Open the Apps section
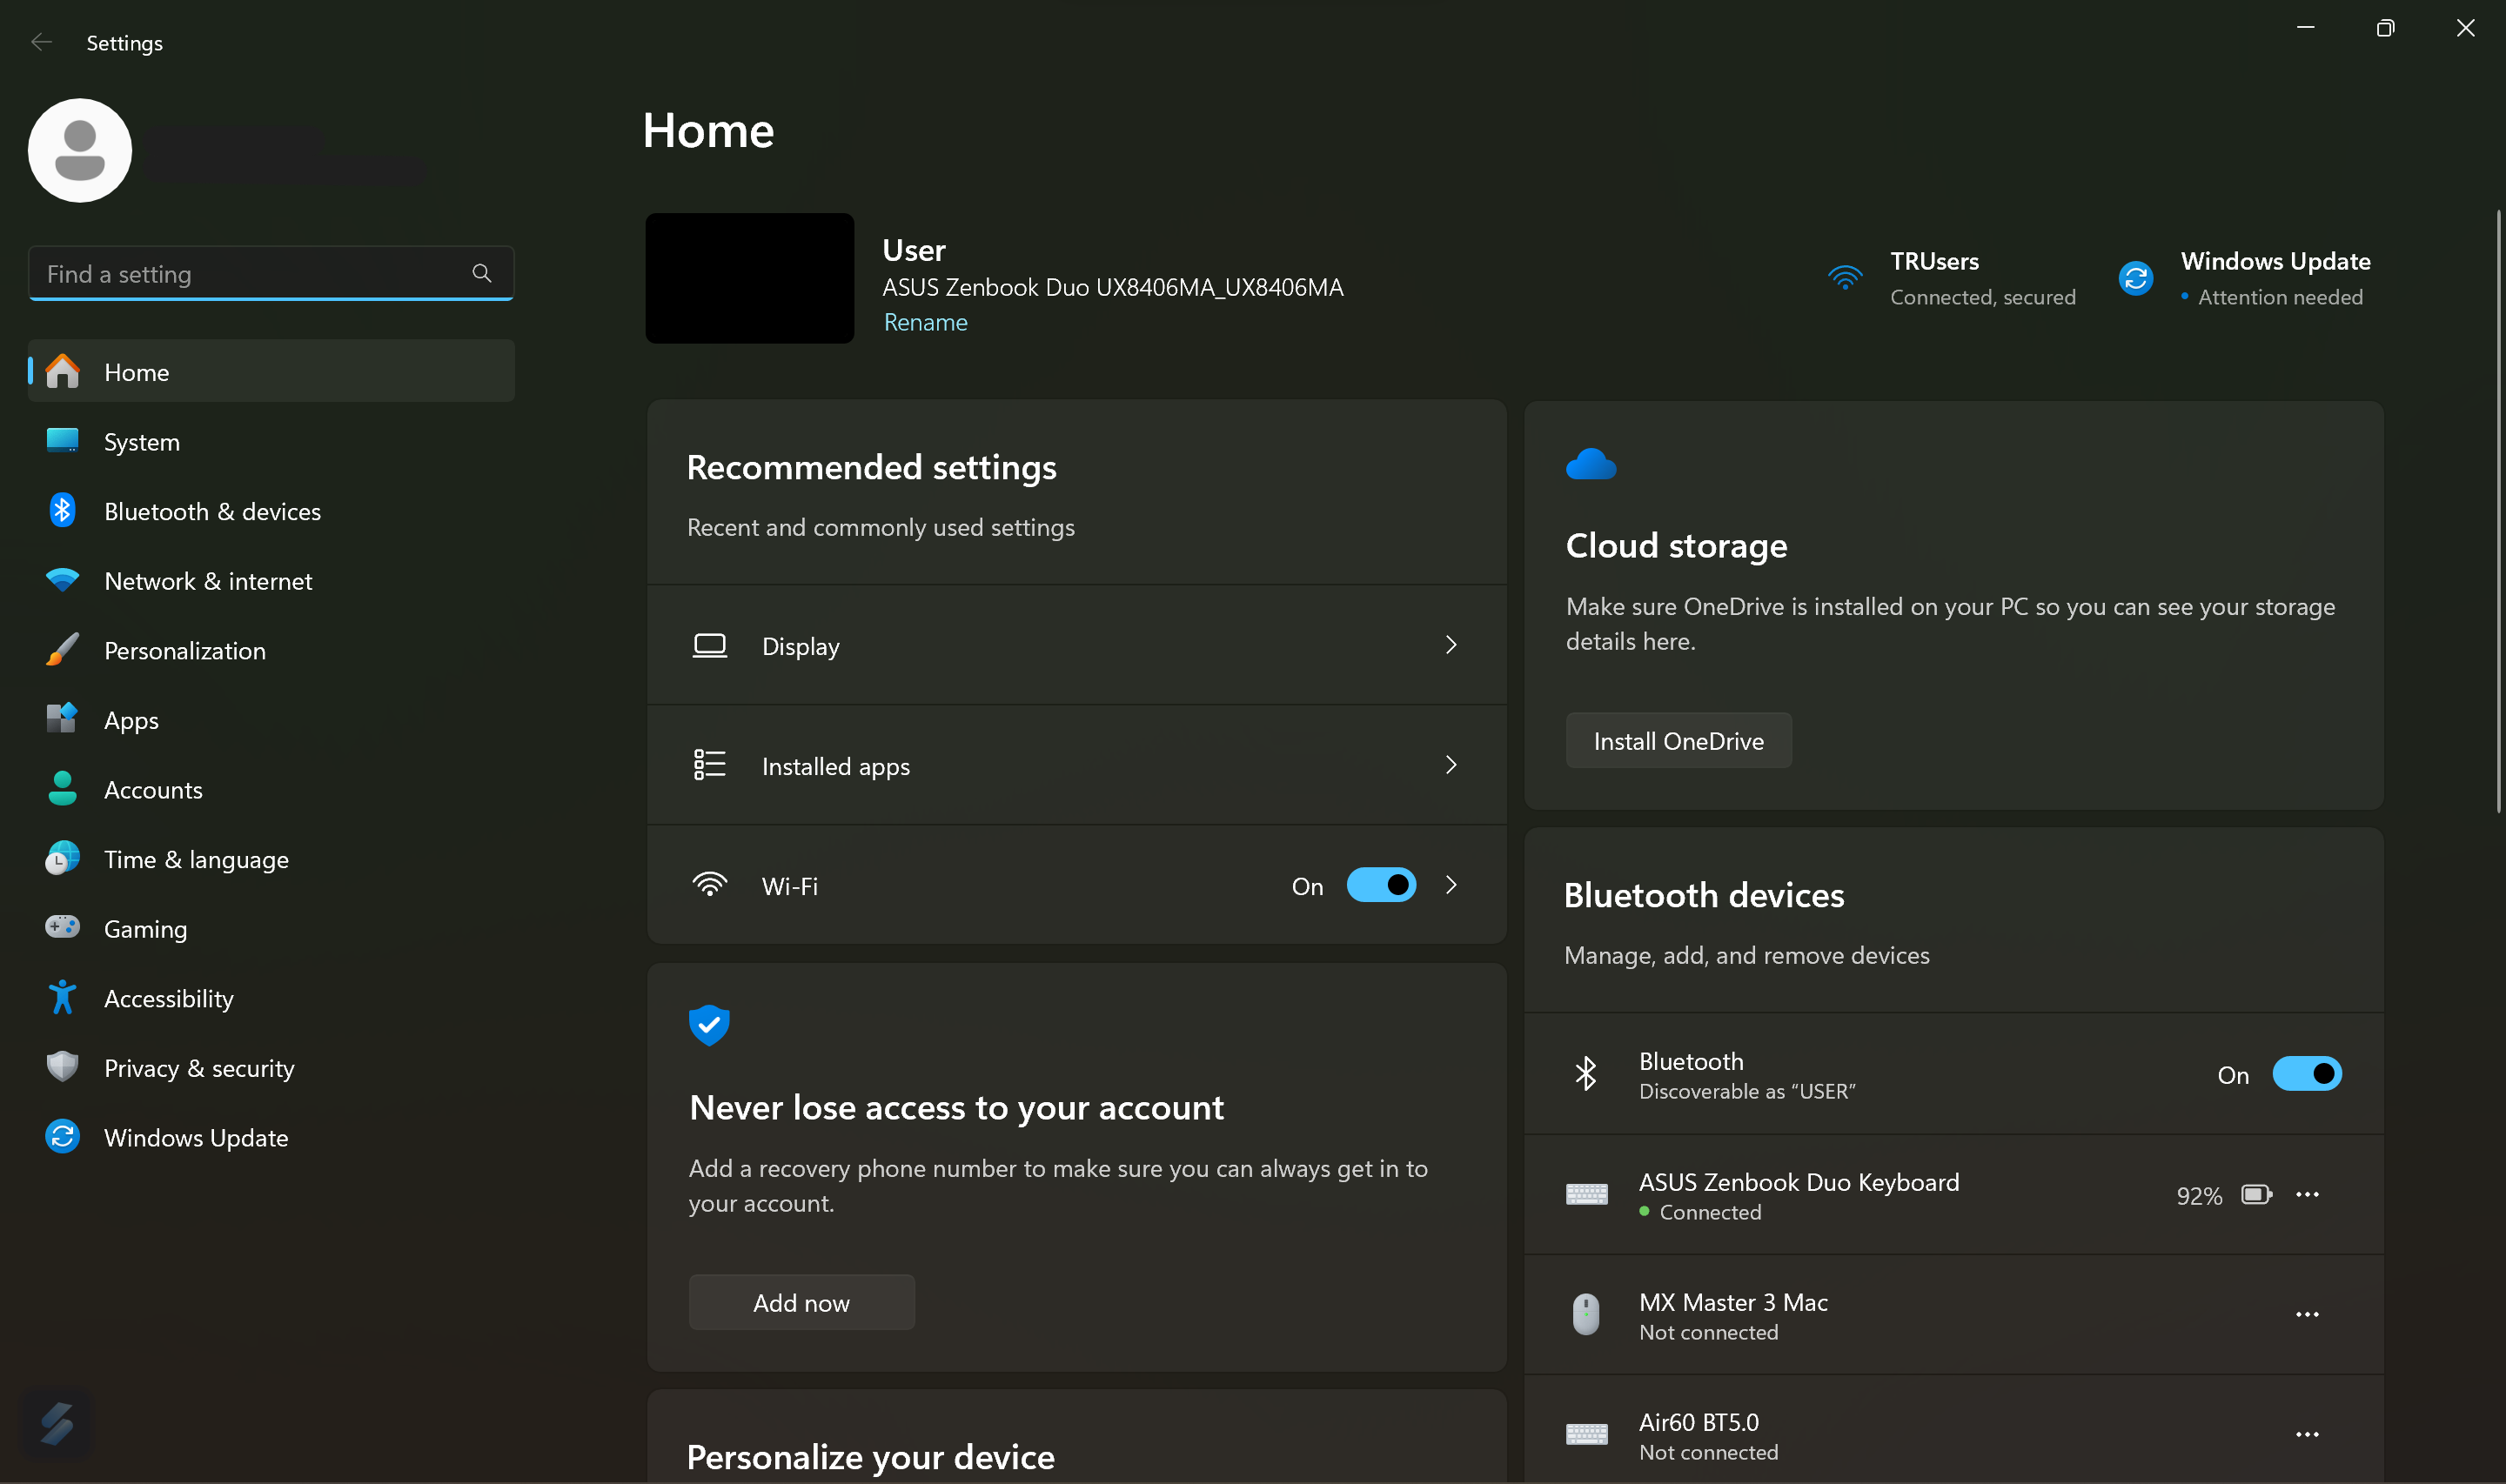The image size is (2506, 1484). coord(271,719)
